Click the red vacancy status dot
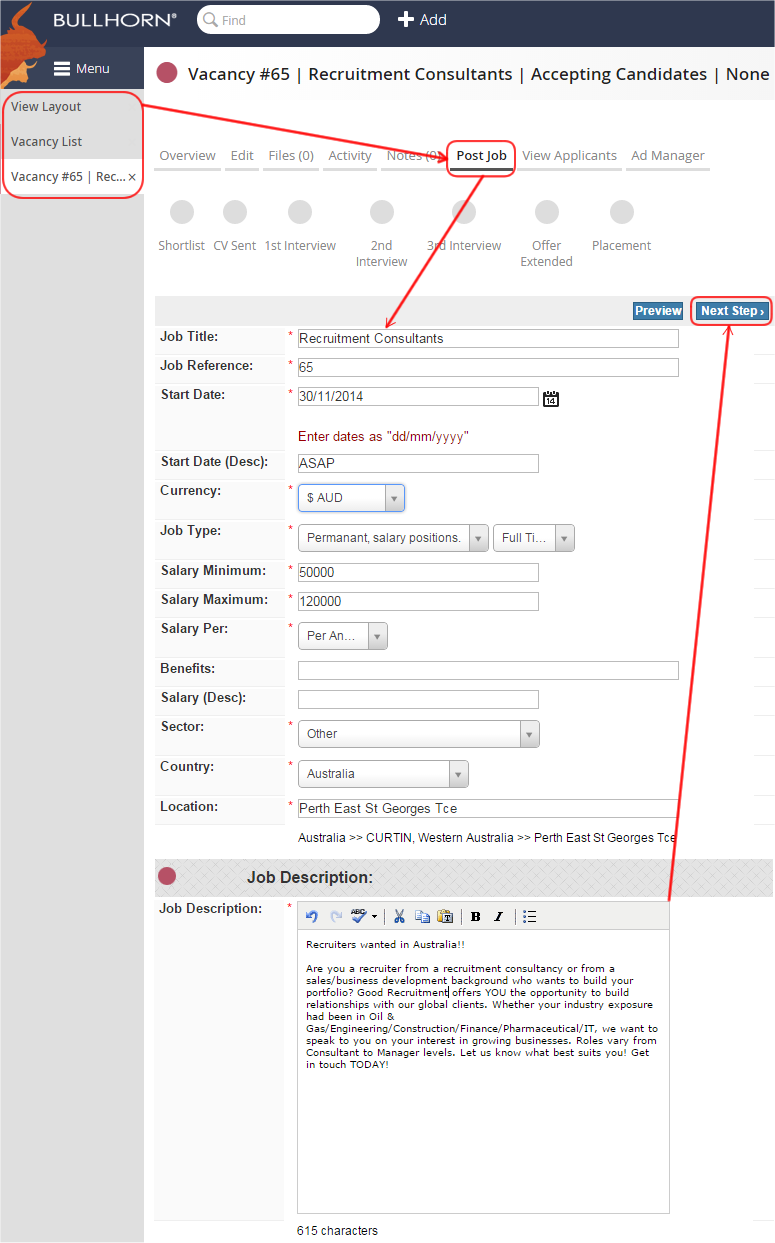This screenshot has height=1243, width=775. (168, 73)
